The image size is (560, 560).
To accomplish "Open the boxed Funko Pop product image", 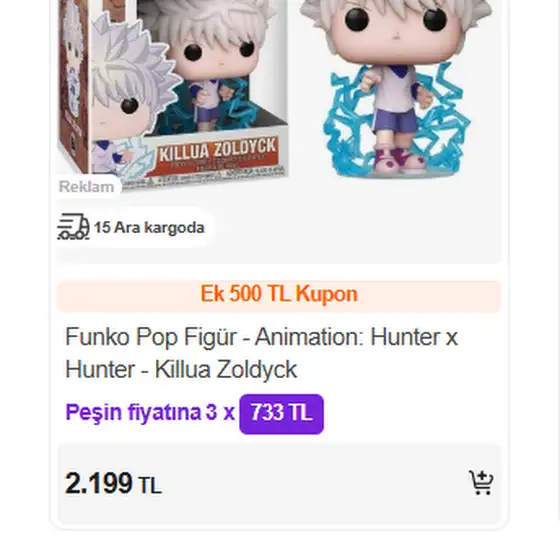I will tap(173, 93).
